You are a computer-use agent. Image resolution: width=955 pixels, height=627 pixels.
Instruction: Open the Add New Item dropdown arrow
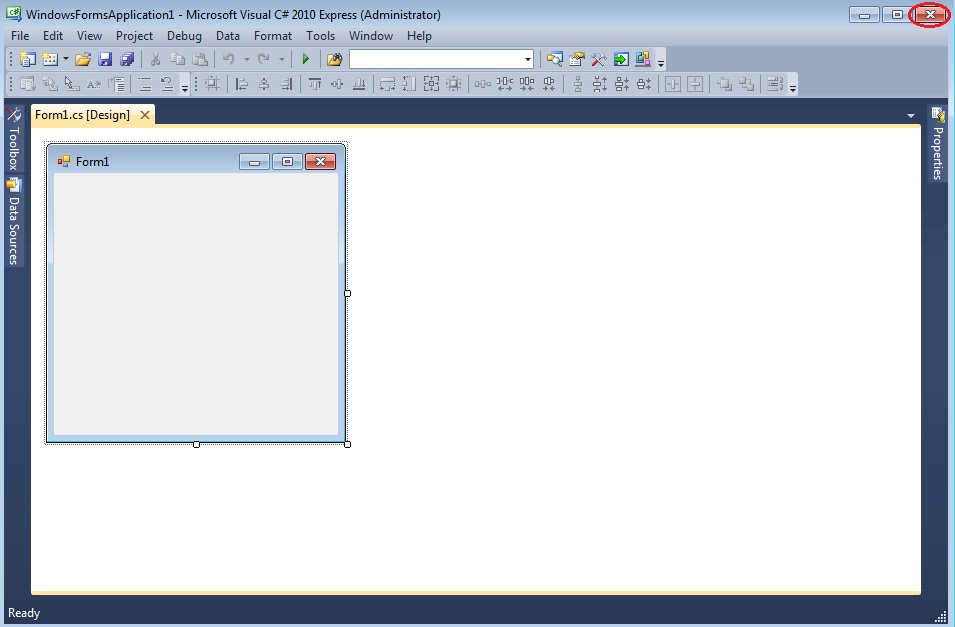coord(66,59)
